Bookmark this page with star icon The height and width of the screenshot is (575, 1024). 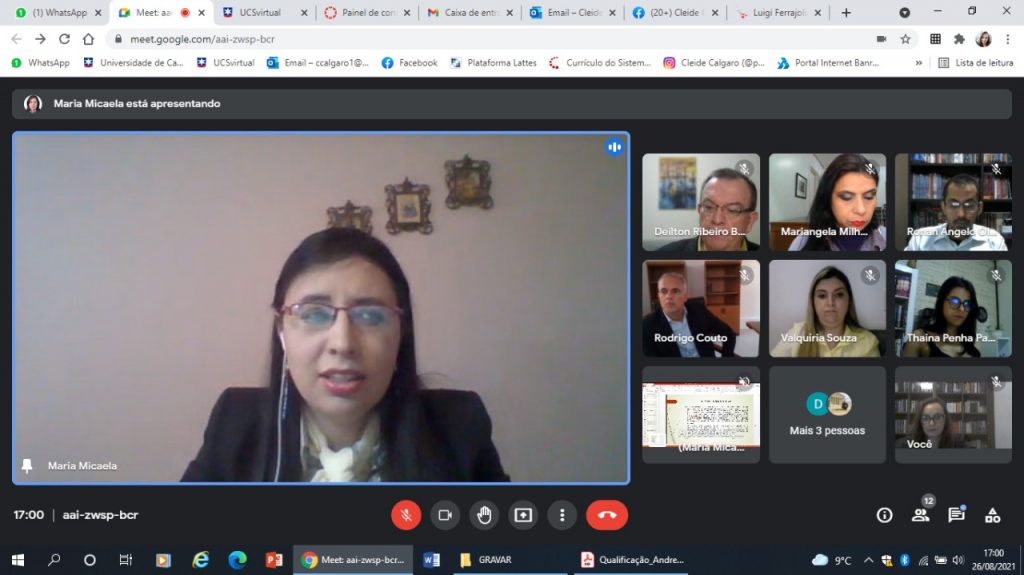pos(905,39)
